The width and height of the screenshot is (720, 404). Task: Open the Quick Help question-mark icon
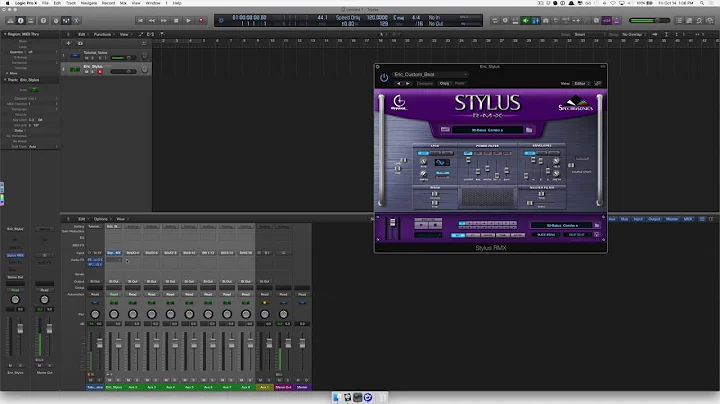43,21
